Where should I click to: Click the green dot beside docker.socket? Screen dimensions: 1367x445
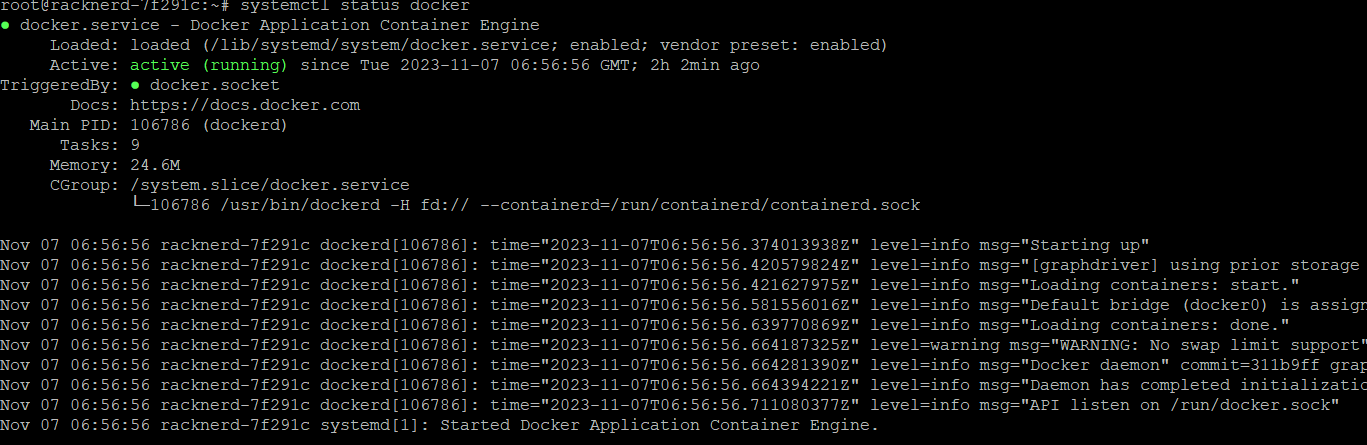tap(135, 85)
